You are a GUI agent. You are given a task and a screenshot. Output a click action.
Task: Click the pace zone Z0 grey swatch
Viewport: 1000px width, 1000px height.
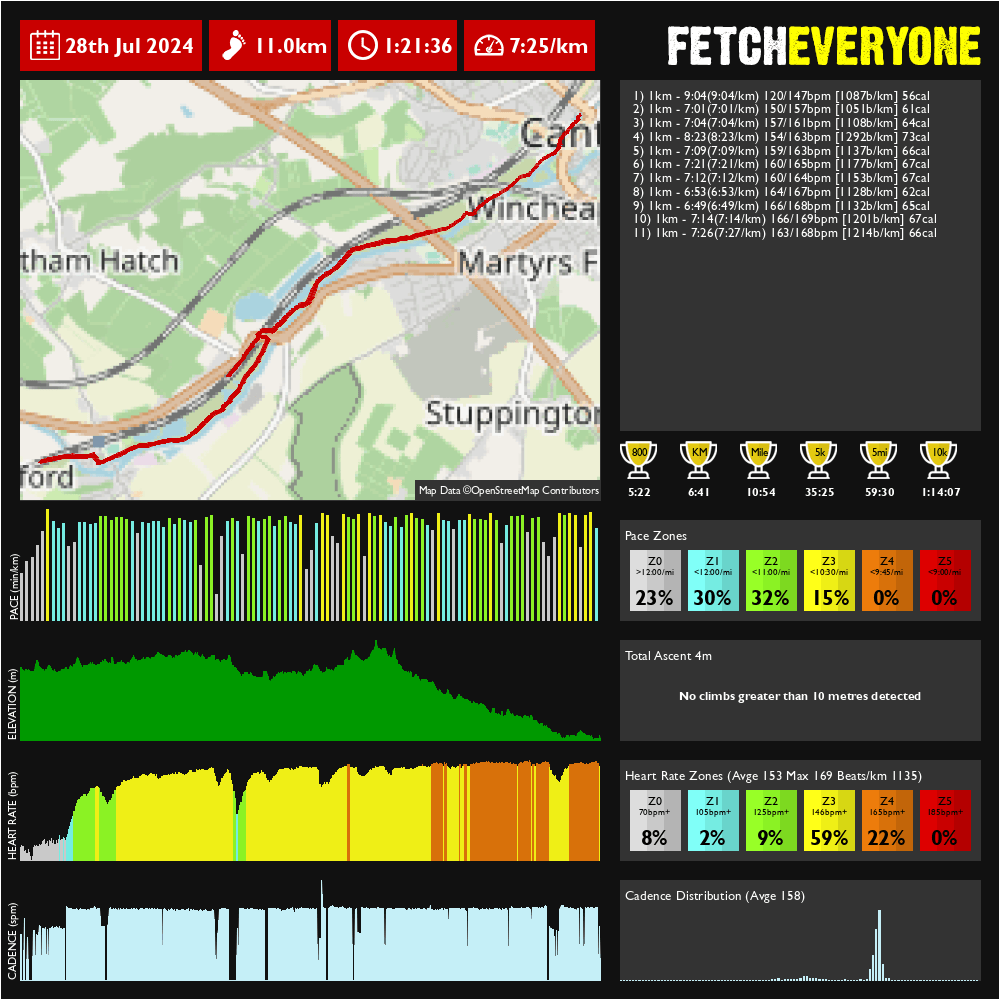(655, 580)
